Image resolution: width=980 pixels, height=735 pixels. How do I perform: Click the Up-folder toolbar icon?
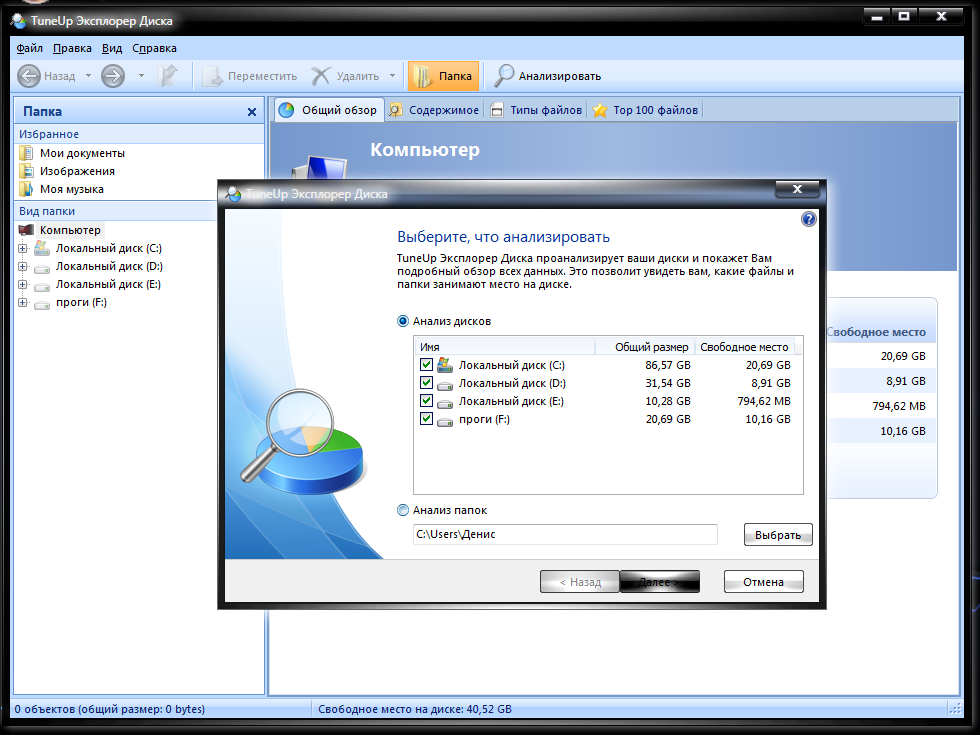168,76
